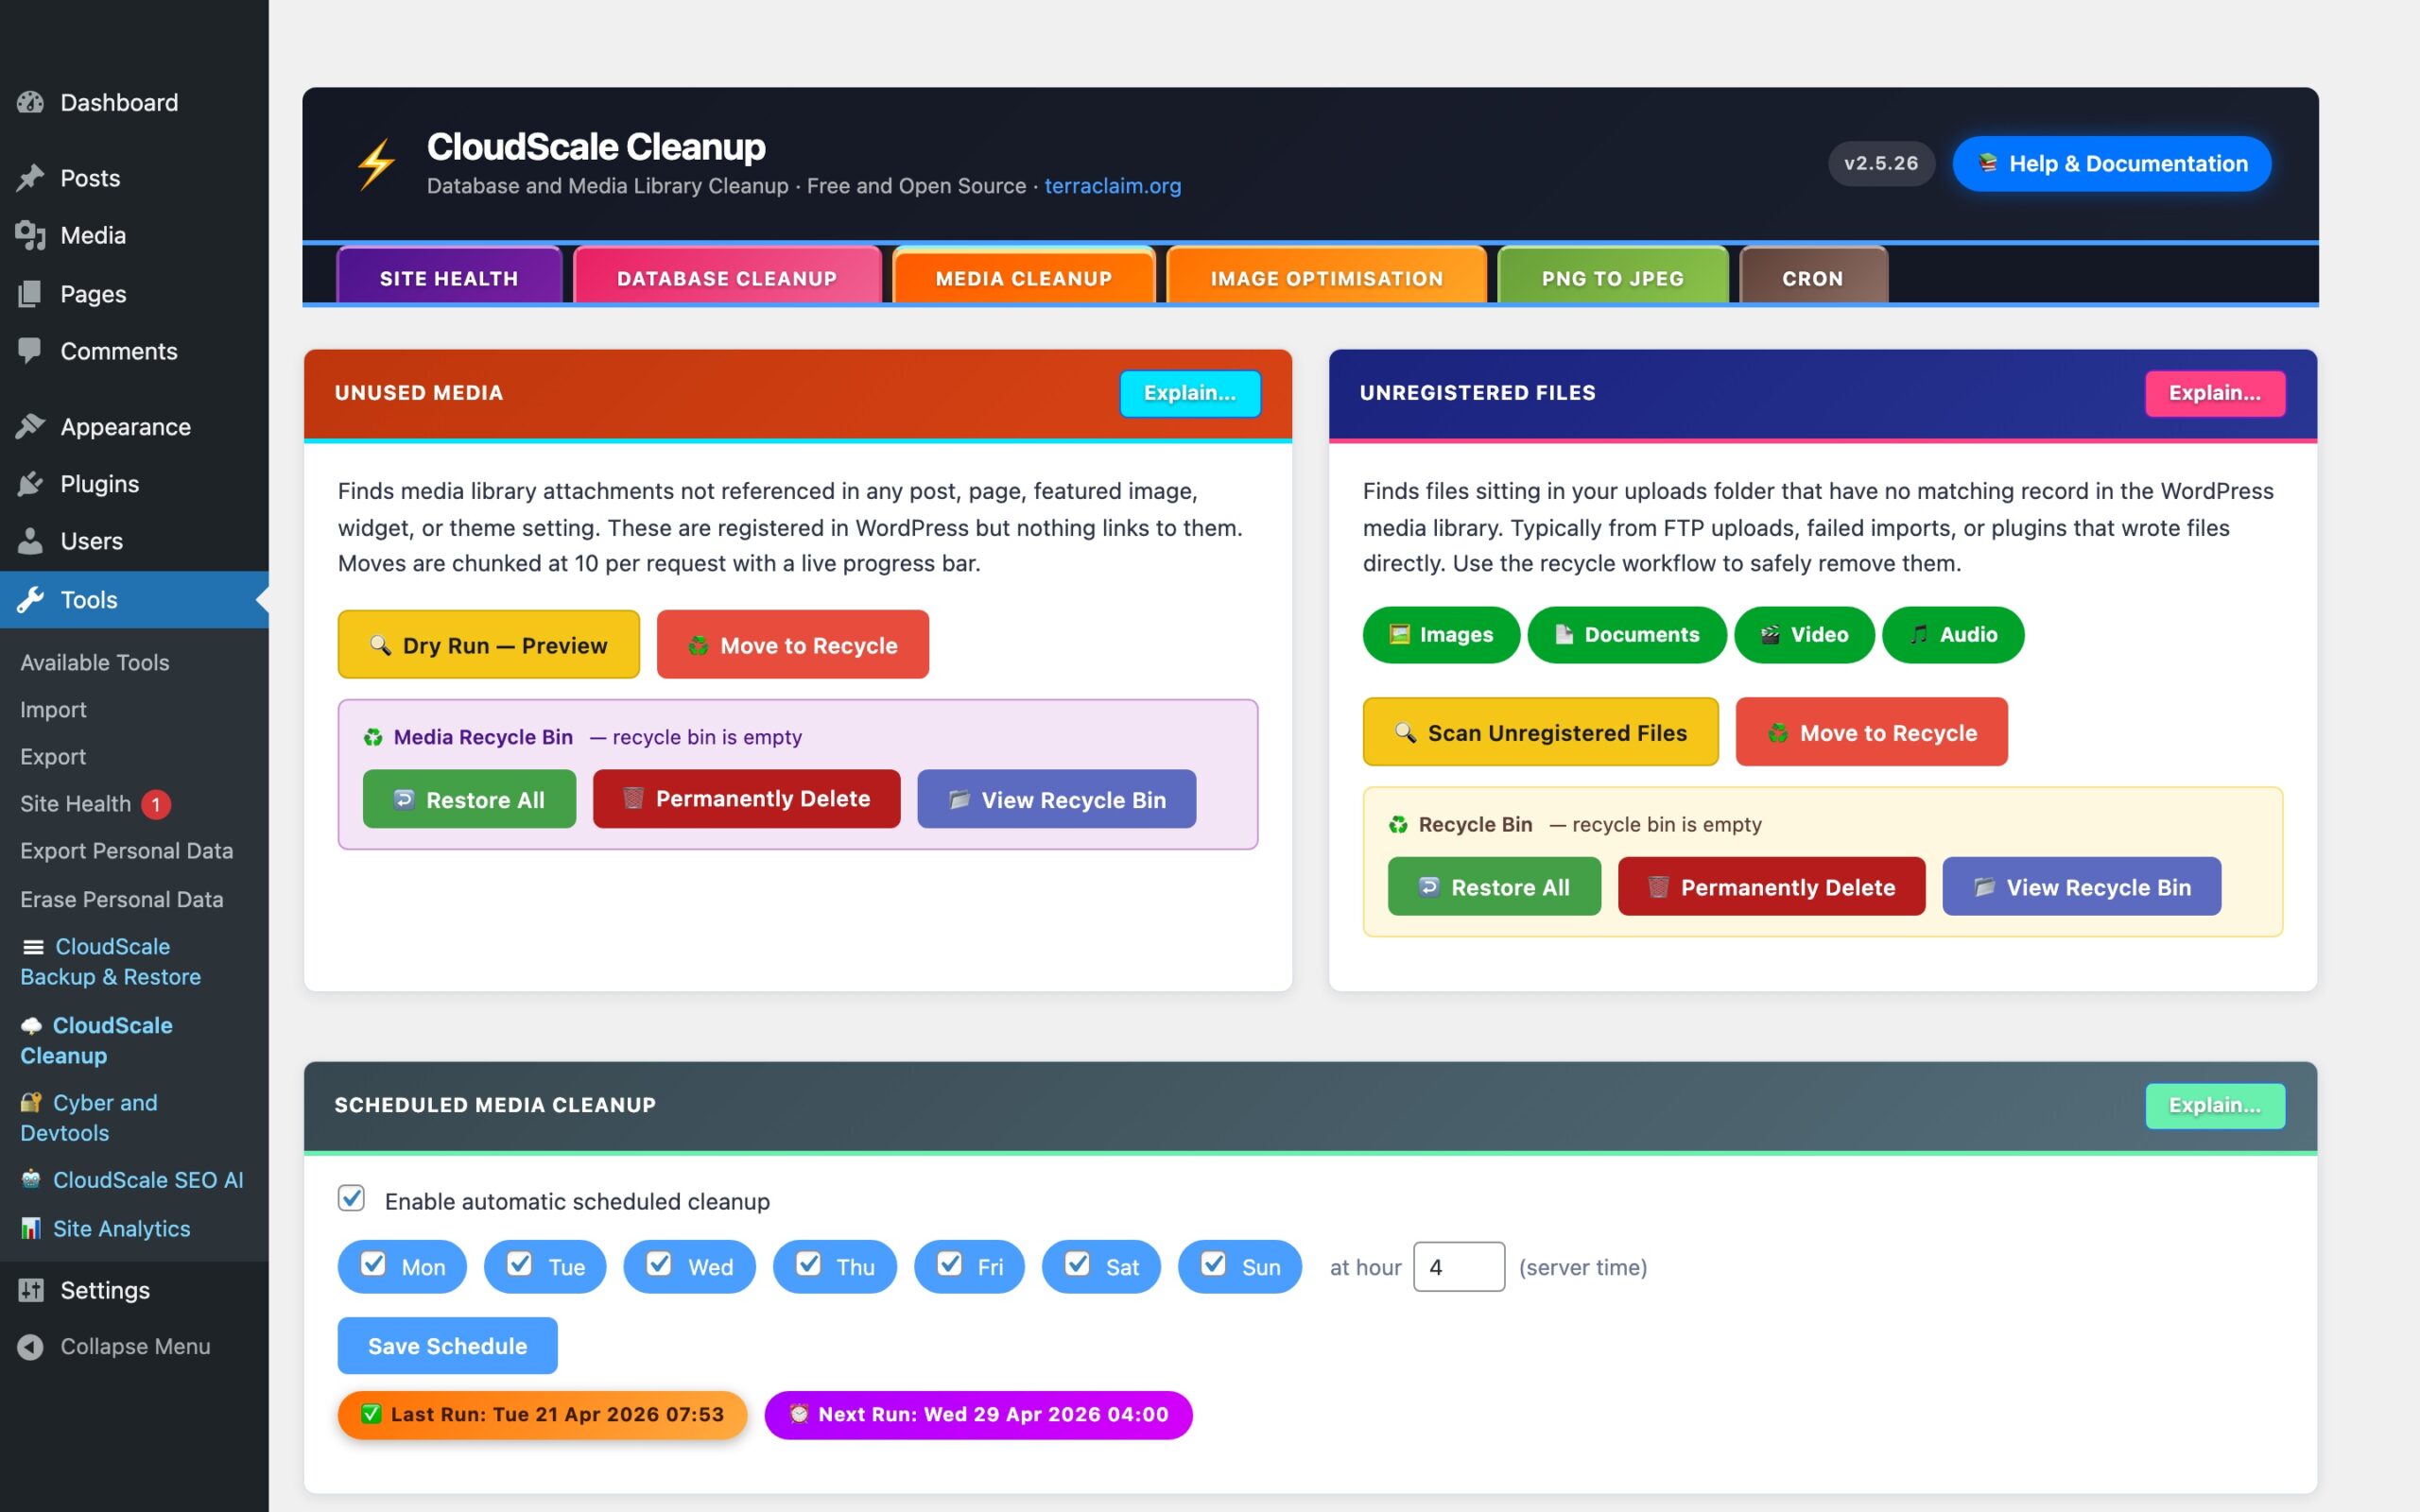The image size is (2420, 1512).
Task: Open Site Analytics from the sidebar
Action: pyautogui.click(x=121, y=1228)
